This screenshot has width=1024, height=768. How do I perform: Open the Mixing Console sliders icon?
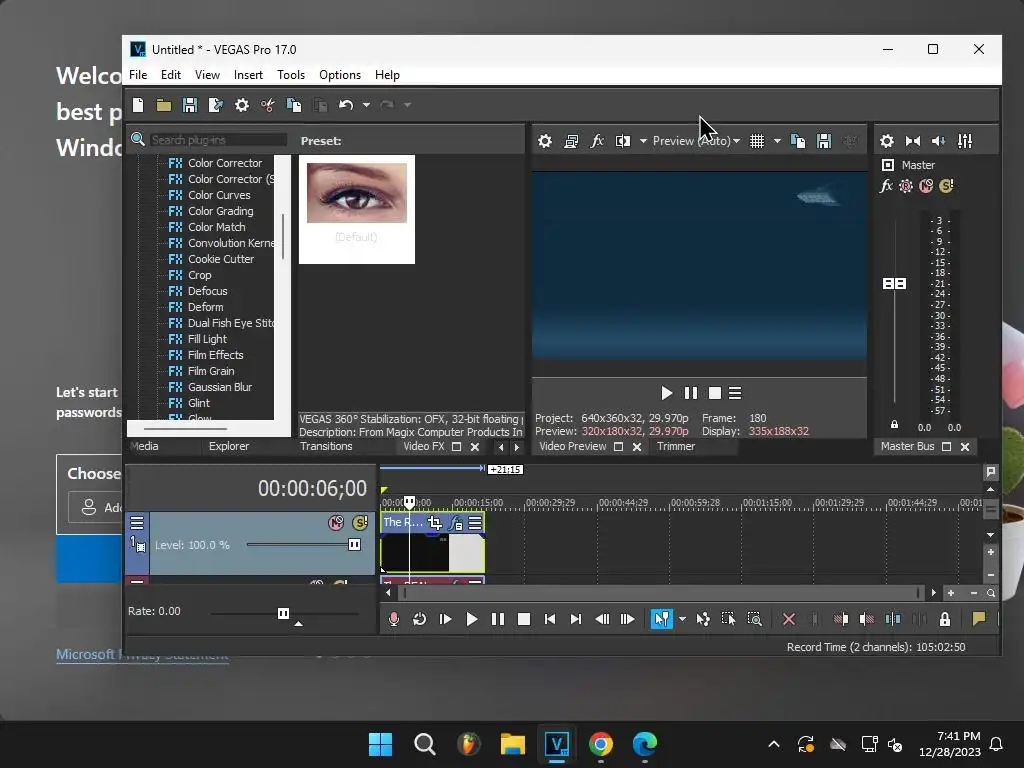[x=965, y=141]
